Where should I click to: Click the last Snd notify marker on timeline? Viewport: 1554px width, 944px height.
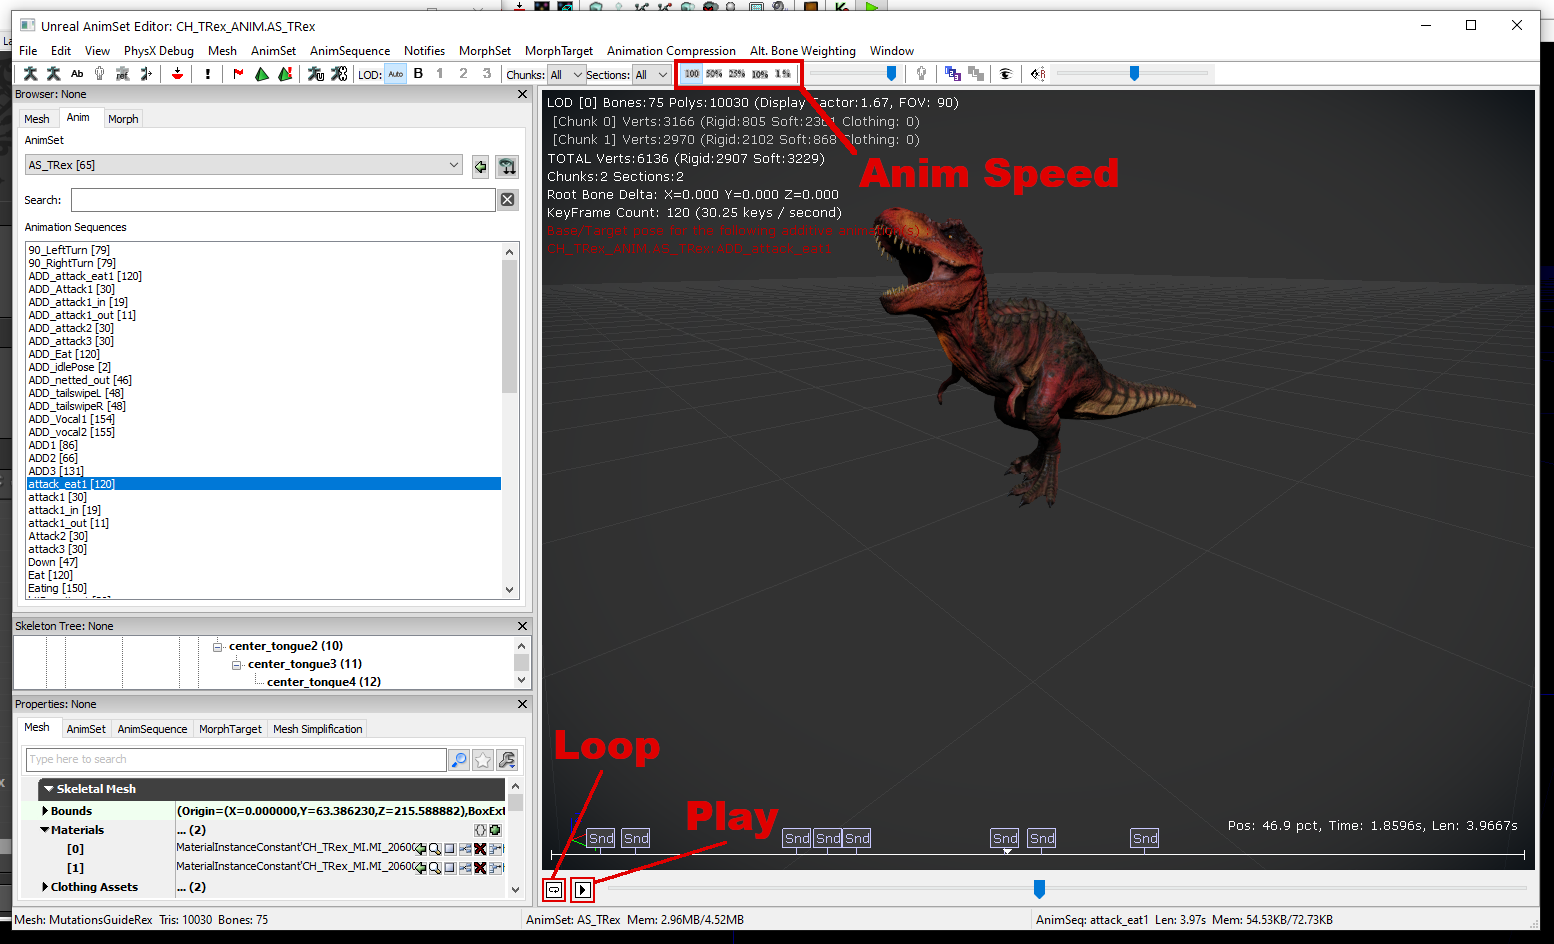click(1145, 838)
